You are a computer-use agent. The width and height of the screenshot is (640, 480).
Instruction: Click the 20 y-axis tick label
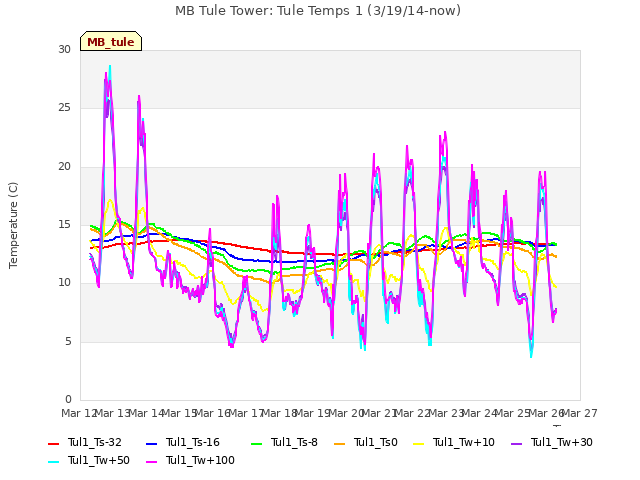[x=64, y=167]
